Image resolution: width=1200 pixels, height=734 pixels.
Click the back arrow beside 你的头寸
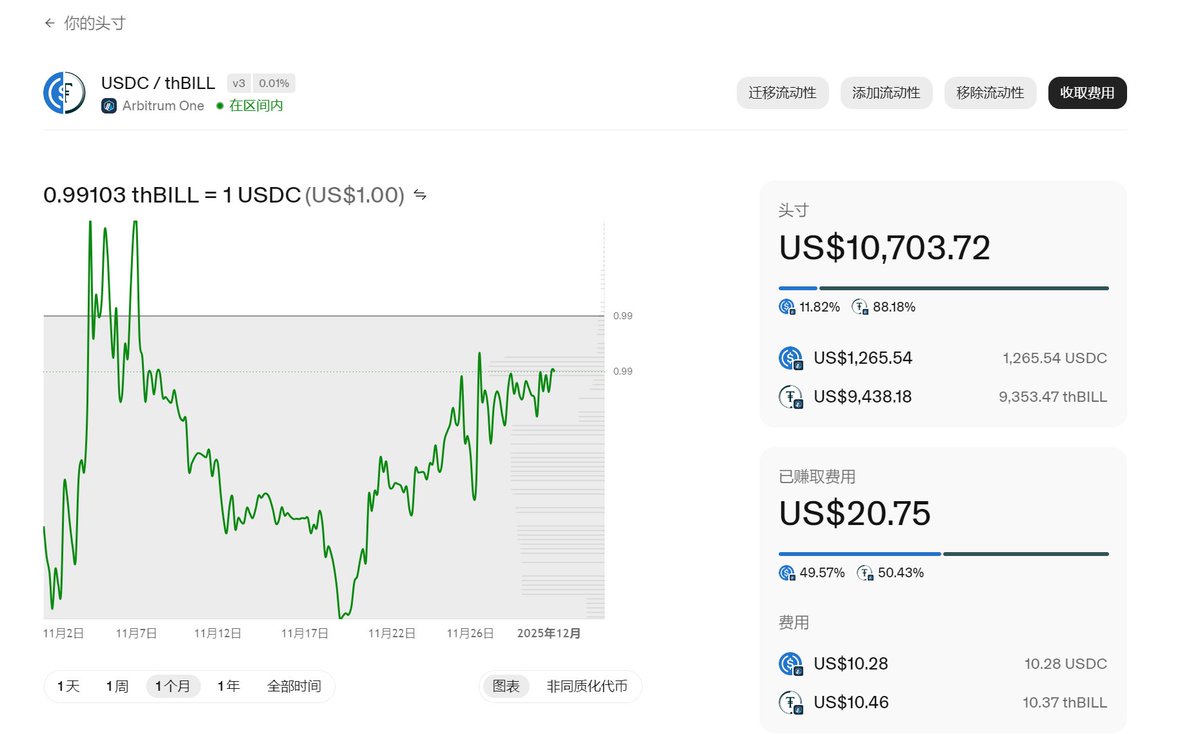(50, 23)
